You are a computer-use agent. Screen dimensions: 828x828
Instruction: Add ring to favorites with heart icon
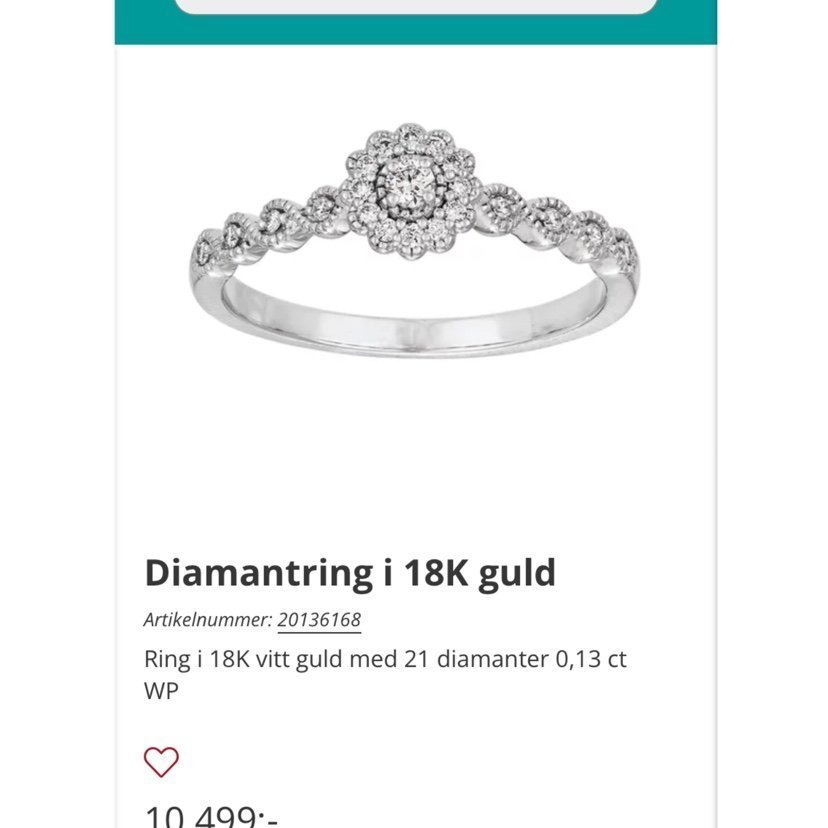coord(161,762)
